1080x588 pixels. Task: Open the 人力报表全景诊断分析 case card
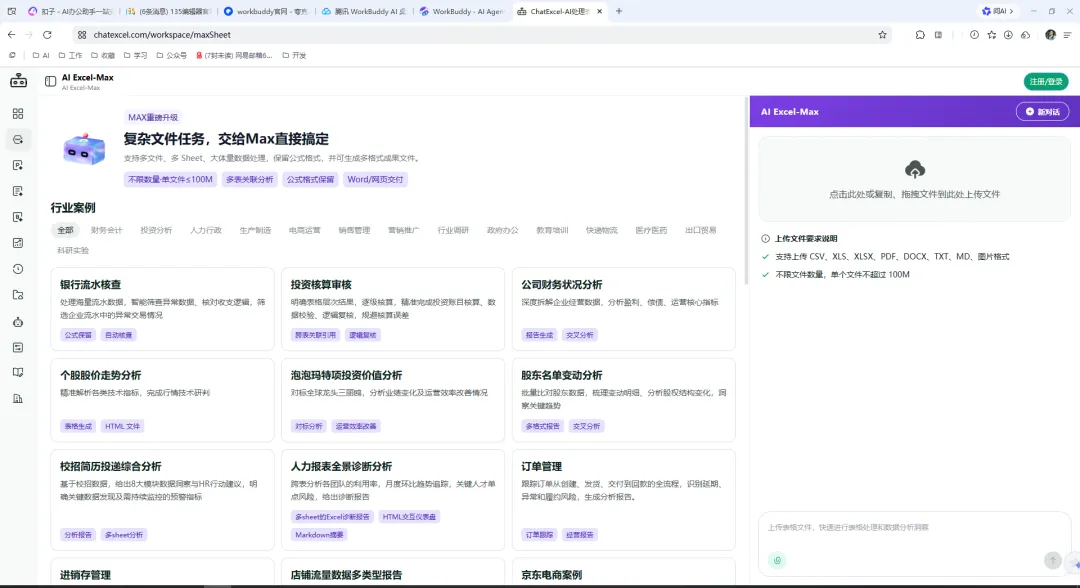393,500
